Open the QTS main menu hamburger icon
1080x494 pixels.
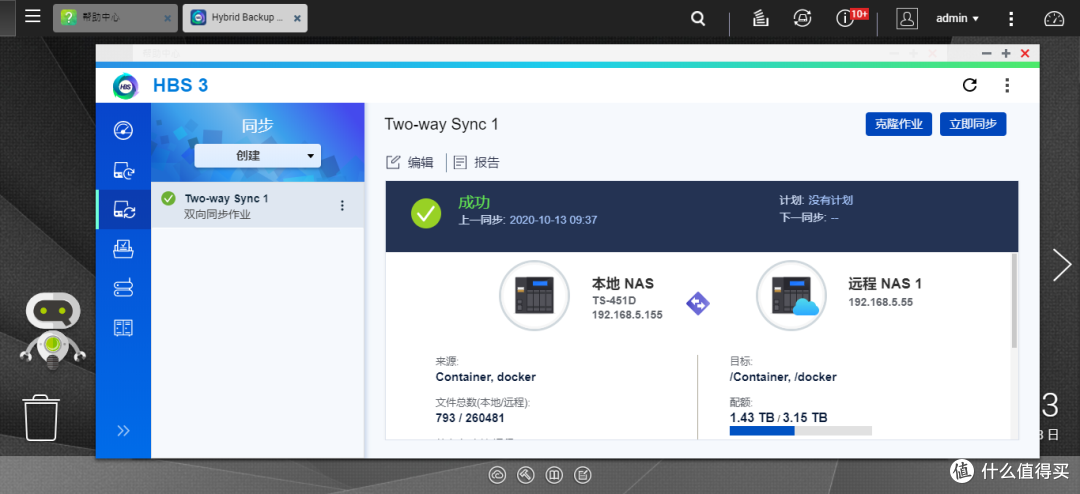32,16
